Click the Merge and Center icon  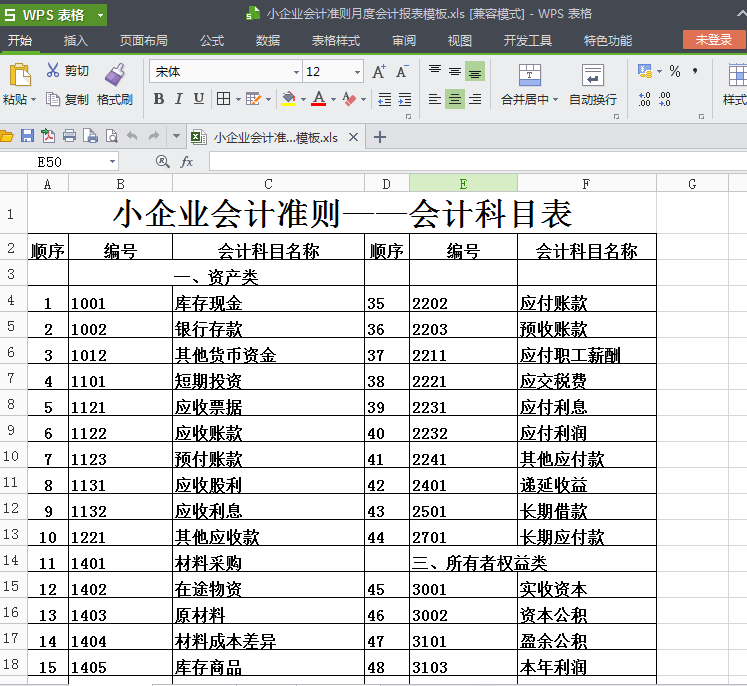click(x=530, y=75)
